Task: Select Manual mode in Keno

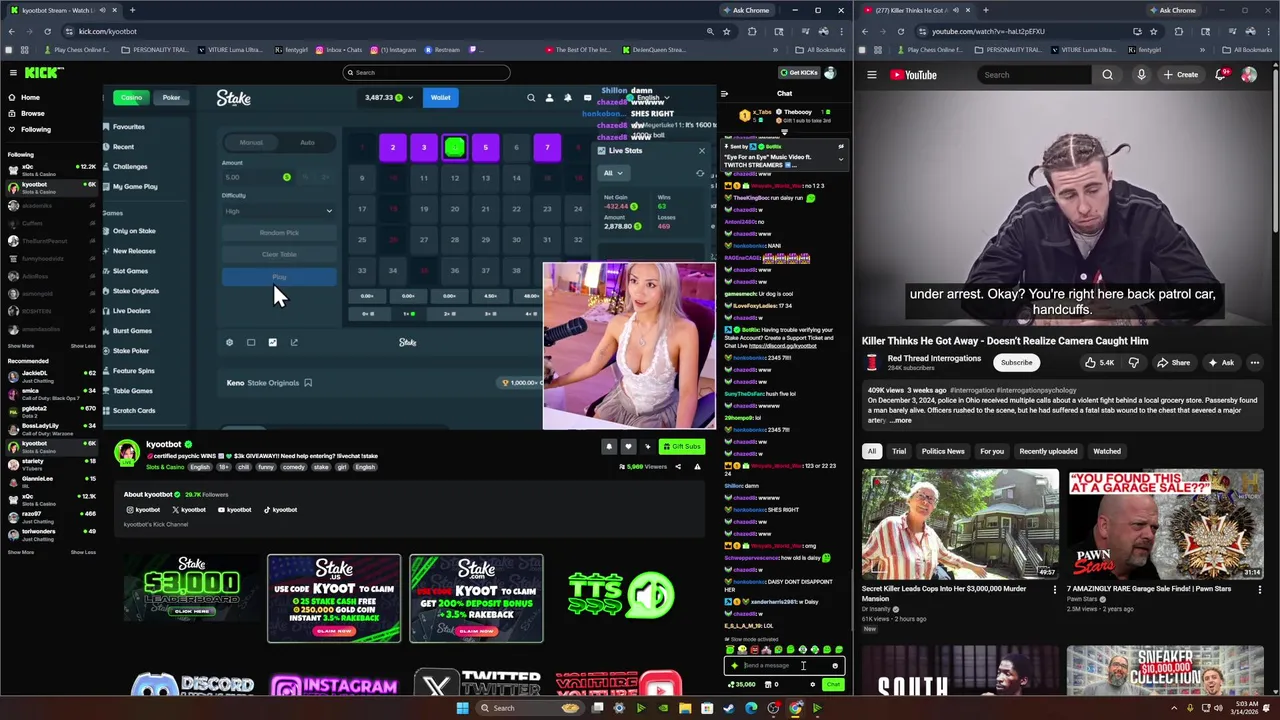Action: coord(251,143)
